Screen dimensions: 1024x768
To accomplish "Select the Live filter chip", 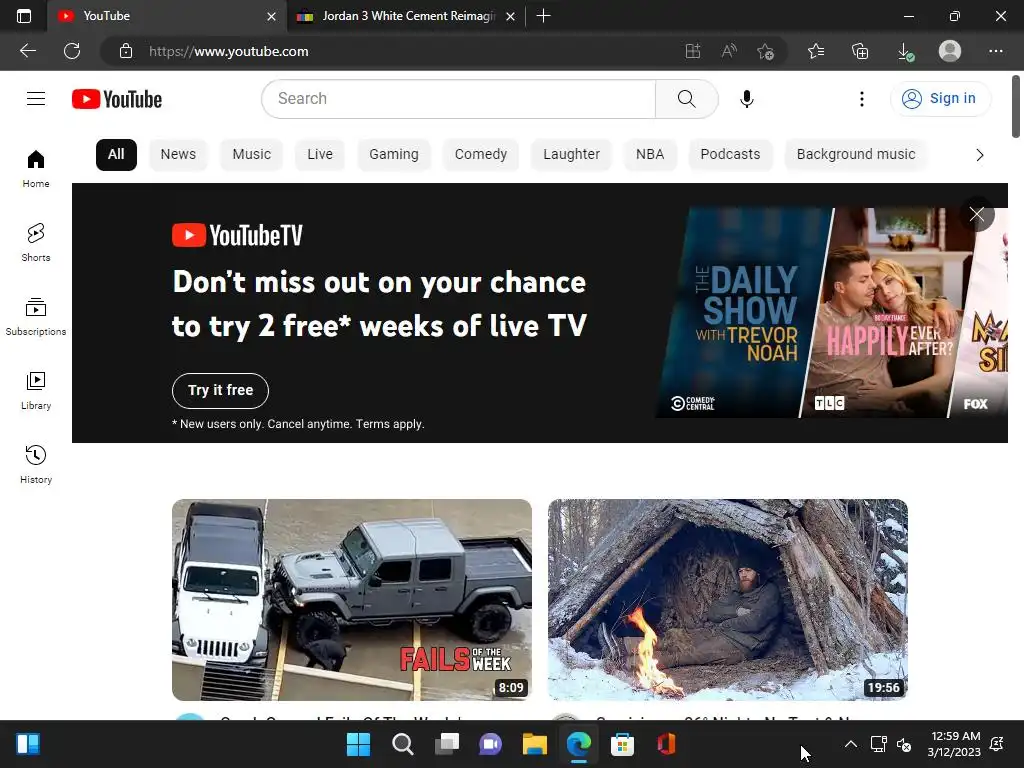I will (320, 155).
